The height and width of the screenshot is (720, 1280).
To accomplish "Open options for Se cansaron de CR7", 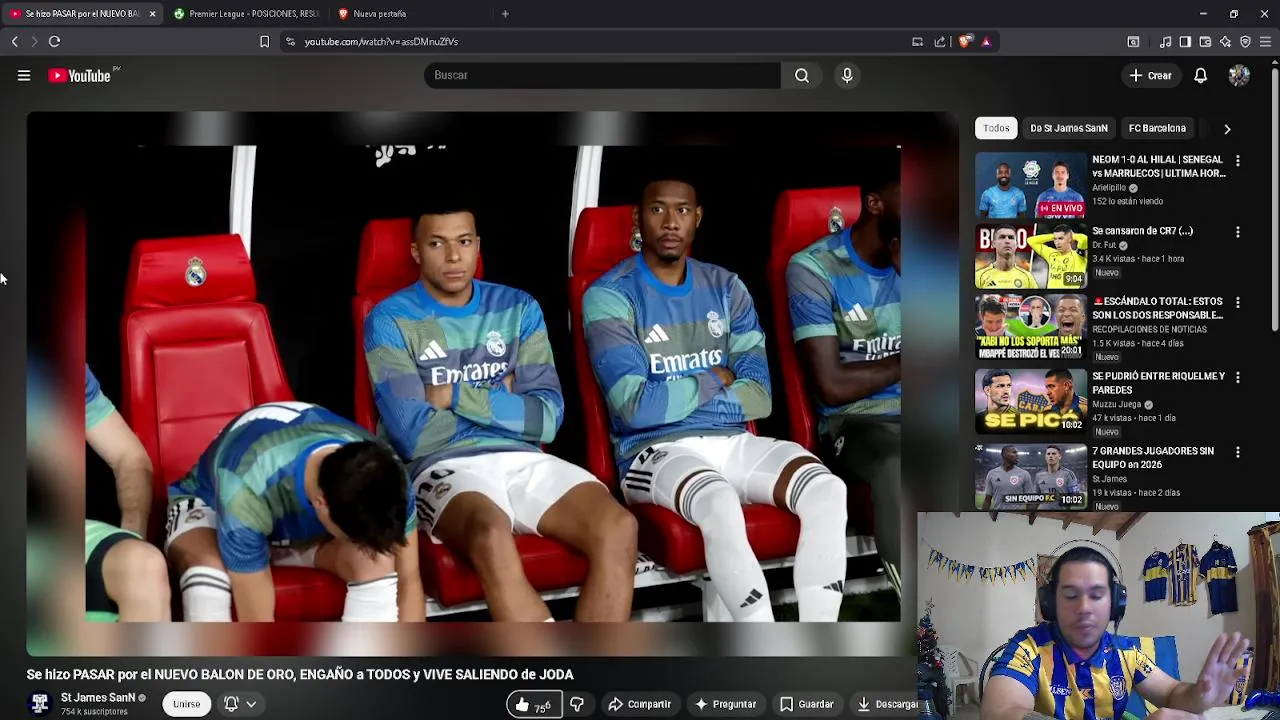I will tap(1238, 232).
